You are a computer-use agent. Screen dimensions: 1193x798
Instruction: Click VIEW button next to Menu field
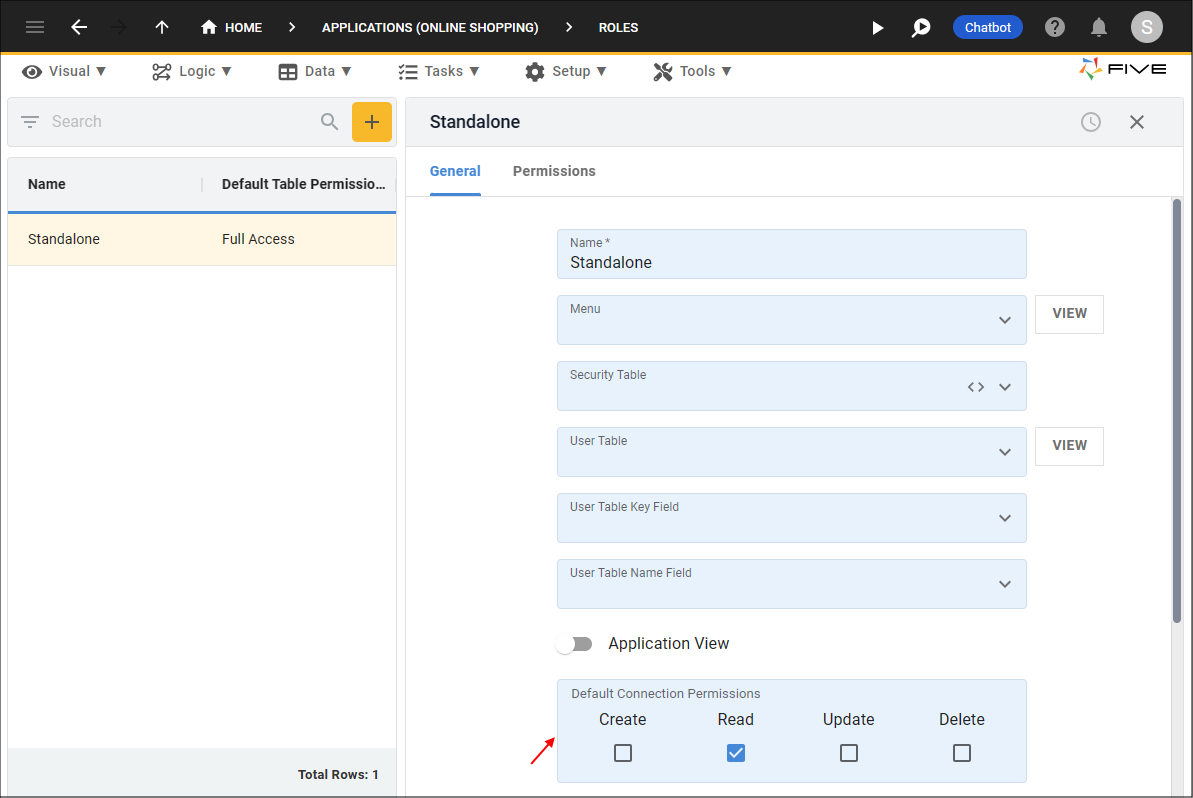(1069, 313)
